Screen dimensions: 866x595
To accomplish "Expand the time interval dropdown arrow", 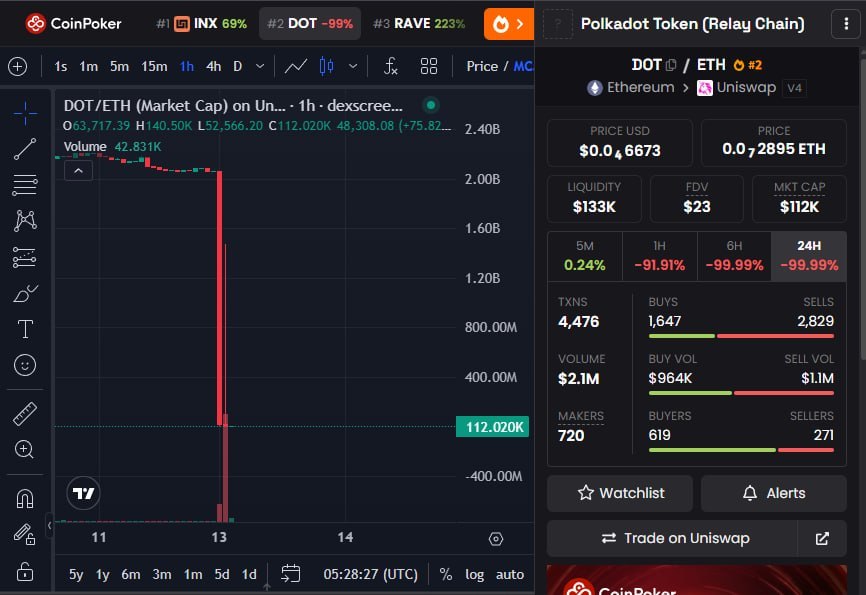I will pyautogui.click(x=260, y=66).
